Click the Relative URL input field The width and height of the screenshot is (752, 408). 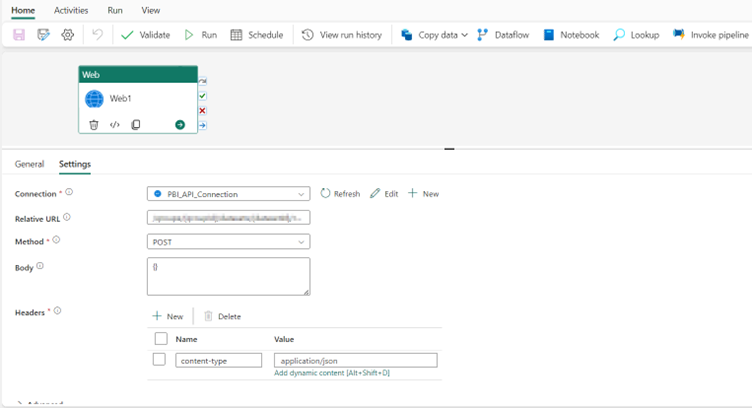228,218
